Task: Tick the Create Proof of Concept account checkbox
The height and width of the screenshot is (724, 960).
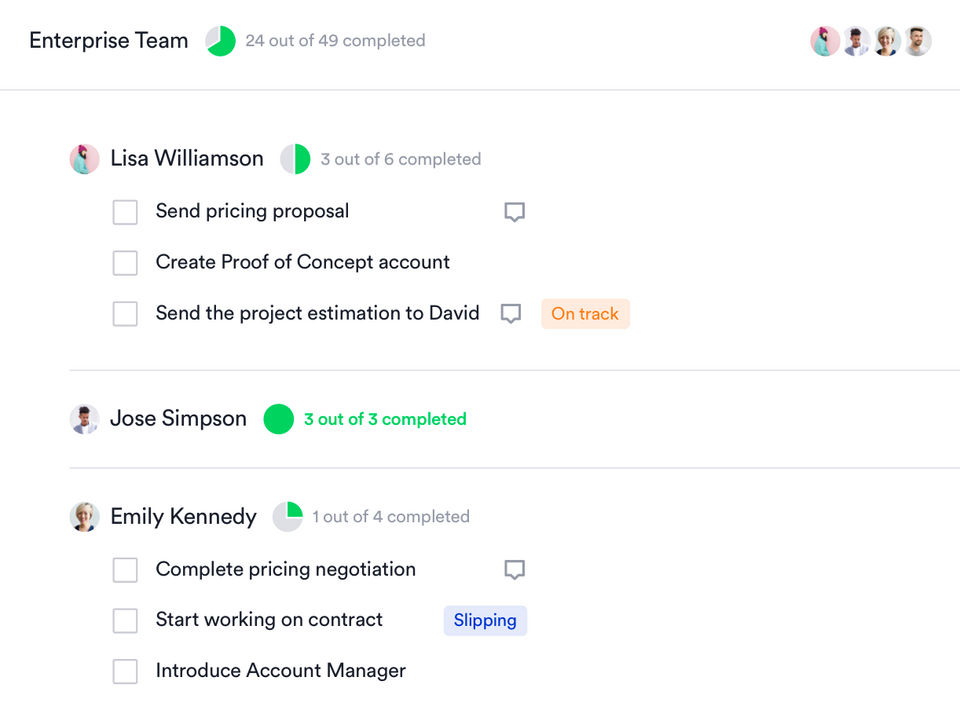Action: tap(125, 263)
